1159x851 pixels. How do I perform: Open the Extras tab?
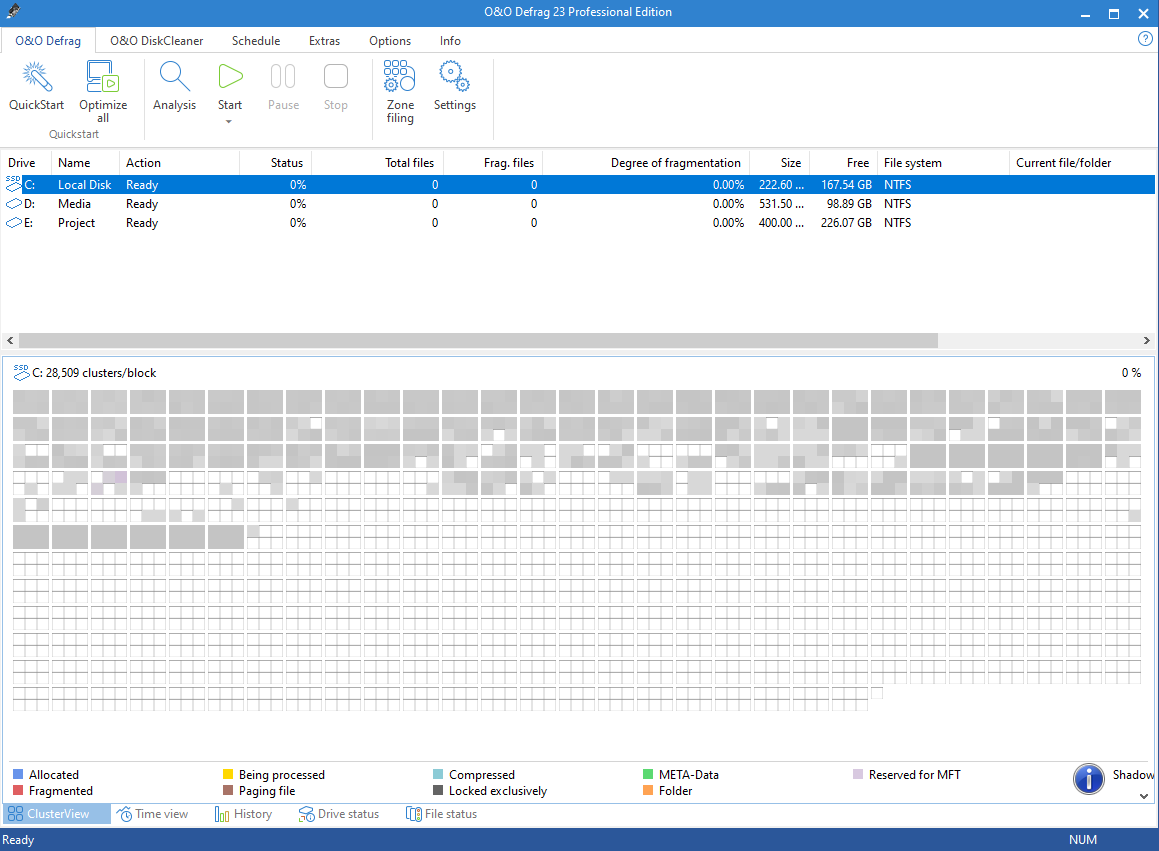click(324, 41)
